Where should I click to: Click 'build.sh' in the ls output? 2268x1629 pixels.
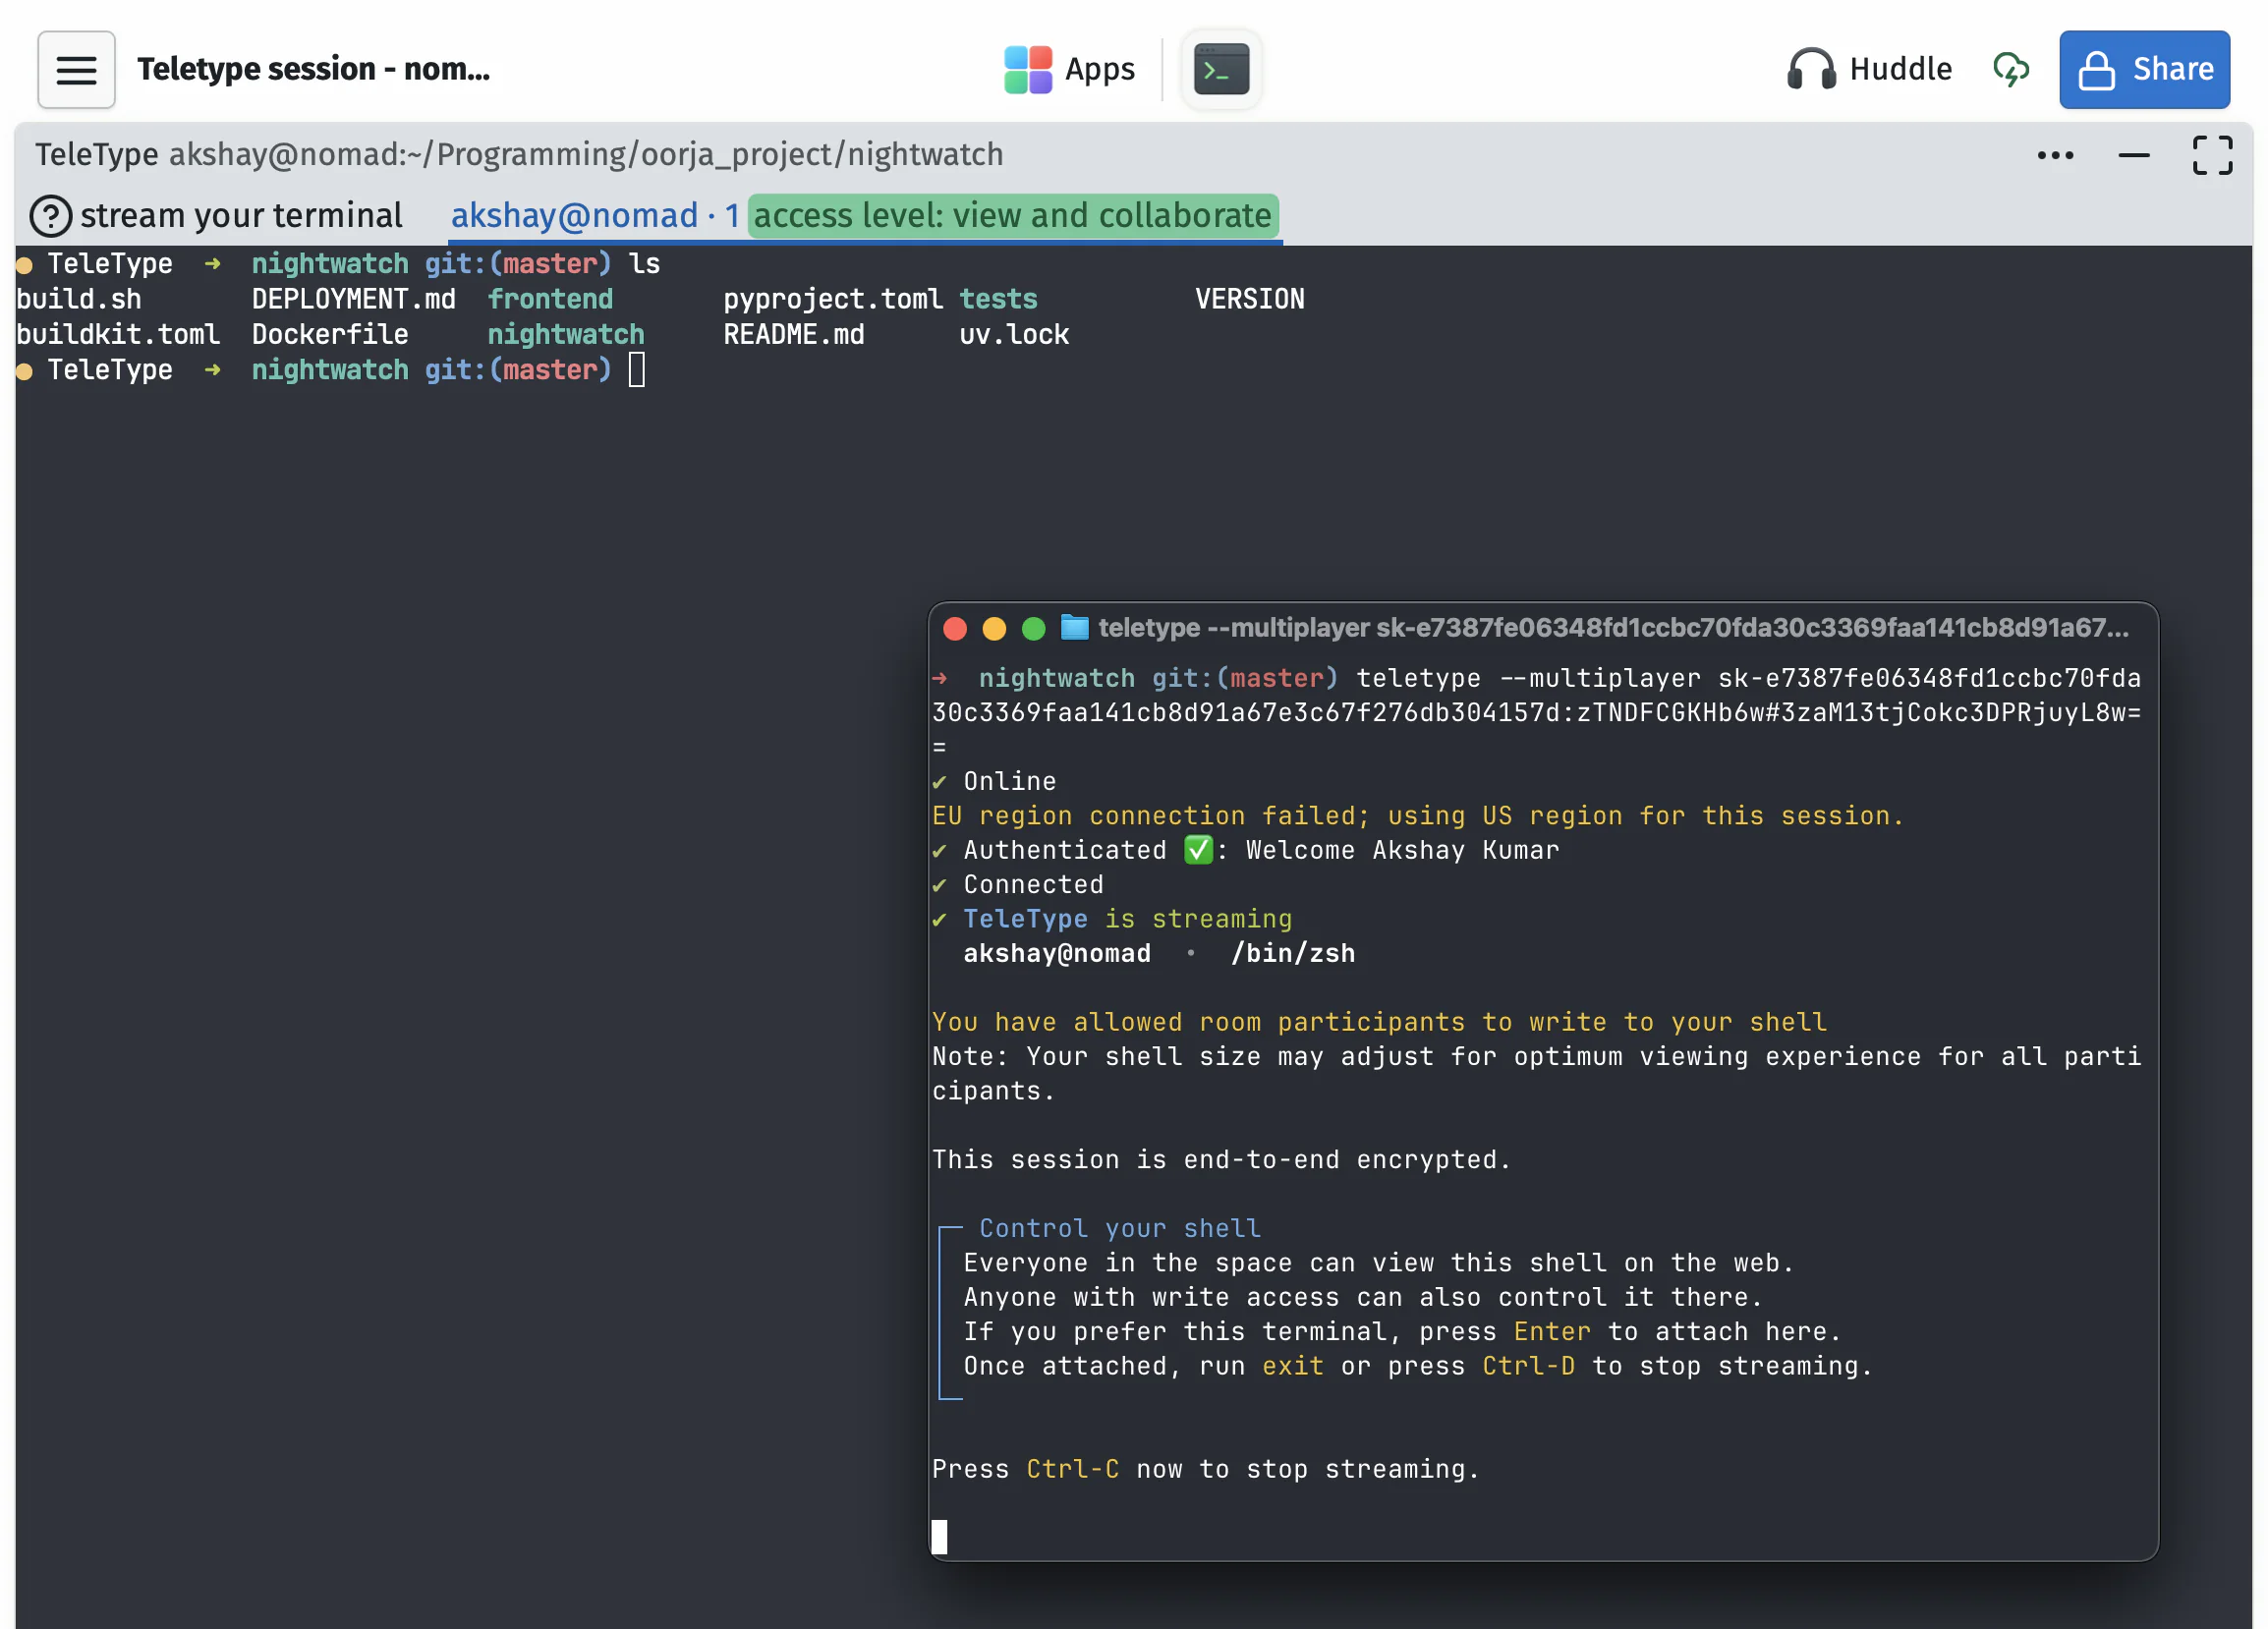coord(79,299)
